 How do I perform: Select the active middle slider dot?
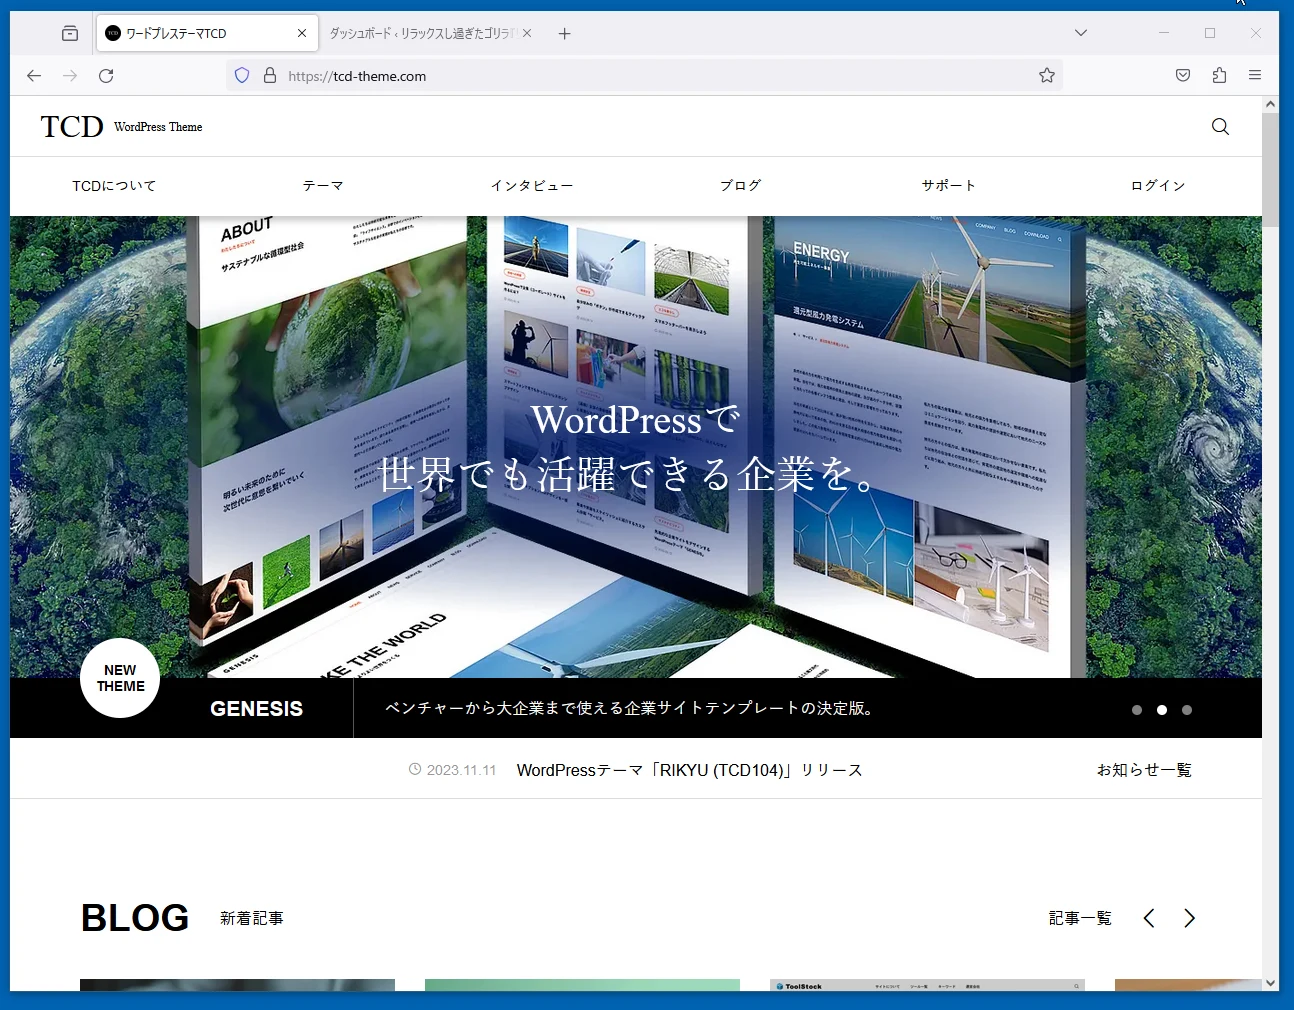1162,710
